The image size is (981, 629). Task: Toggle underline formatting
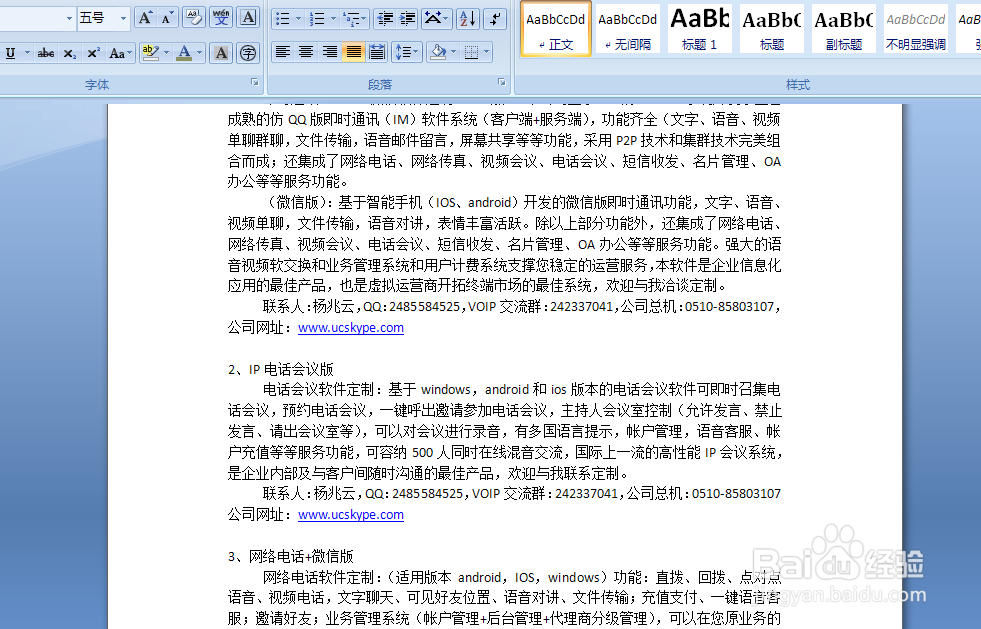pyautogui.click(x=11, y=53)
